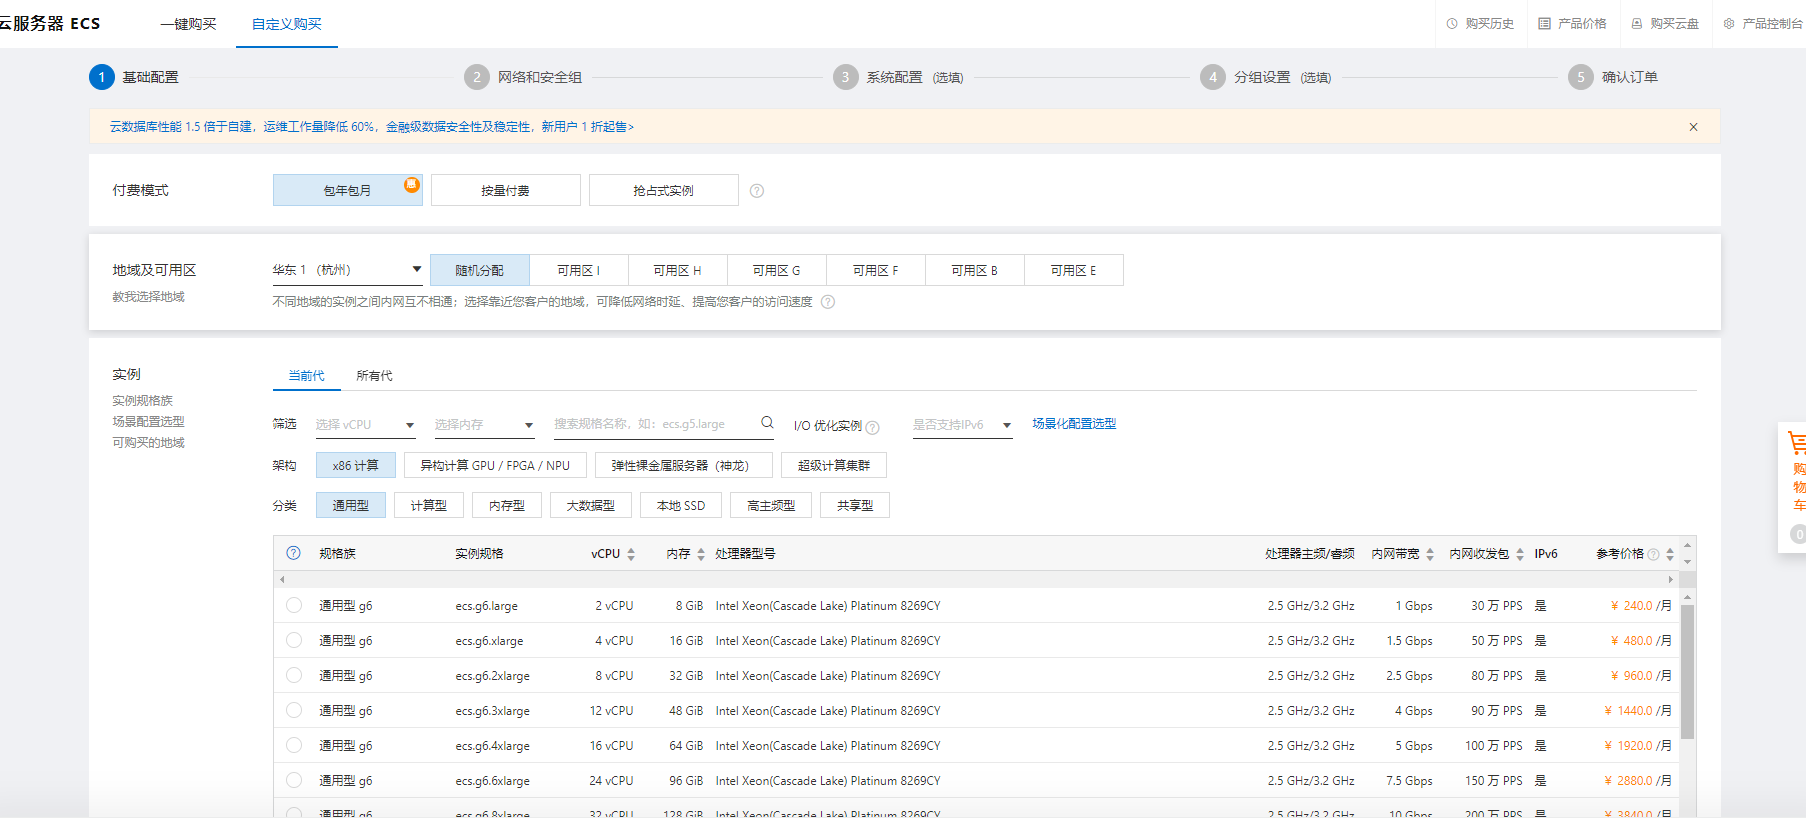1806x831 pixels.
Task: Click step 4 分组设置 circle
Action: pyautogui.click(x=1213, y=77)
